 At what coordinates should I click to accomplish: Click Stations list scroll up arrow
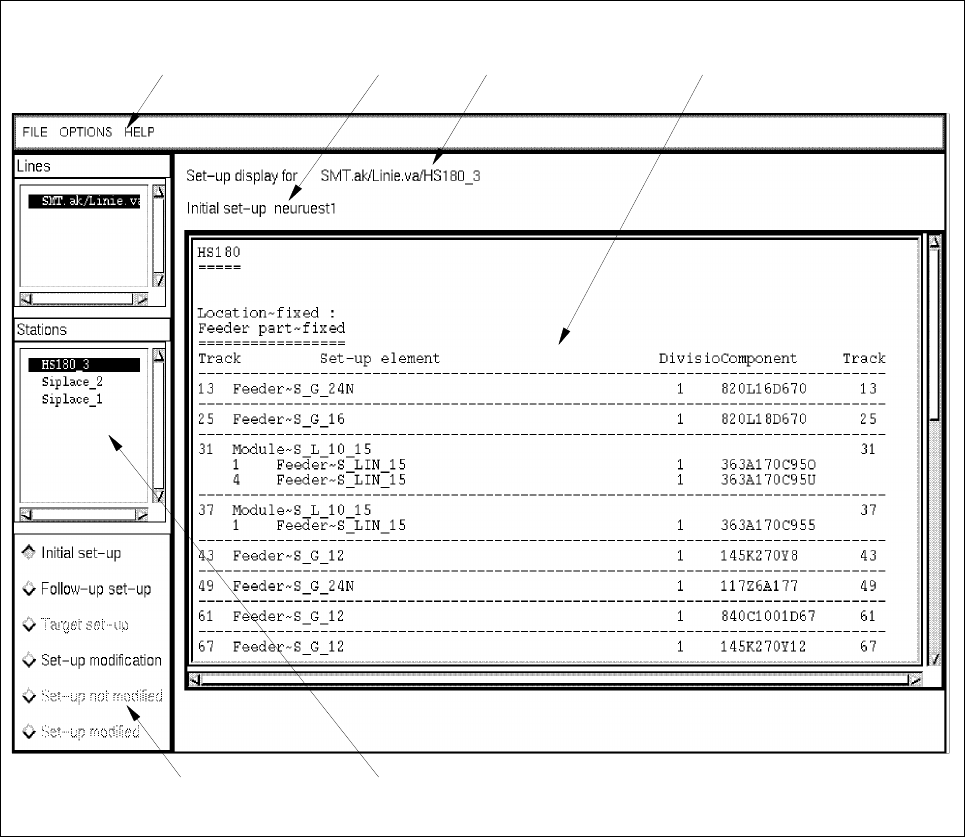tap(159, 355)
